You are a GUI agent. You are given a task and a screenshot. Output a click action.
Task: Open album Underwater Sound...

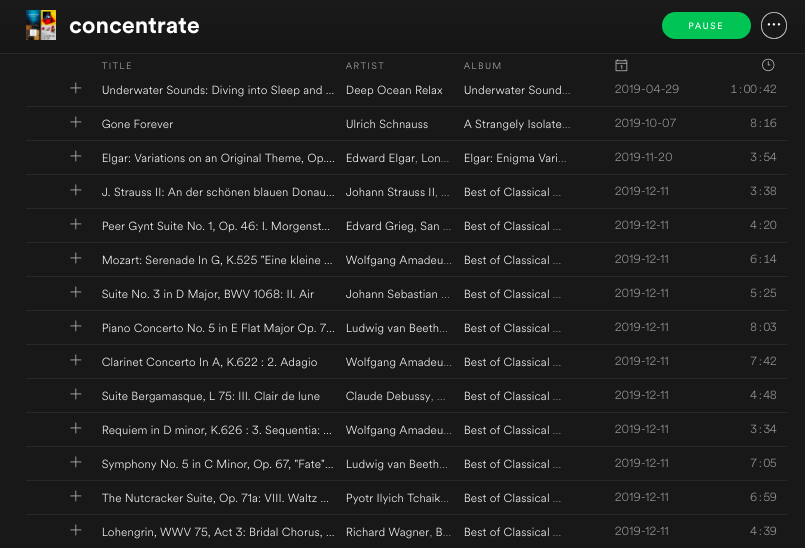[x=517, y=90]
